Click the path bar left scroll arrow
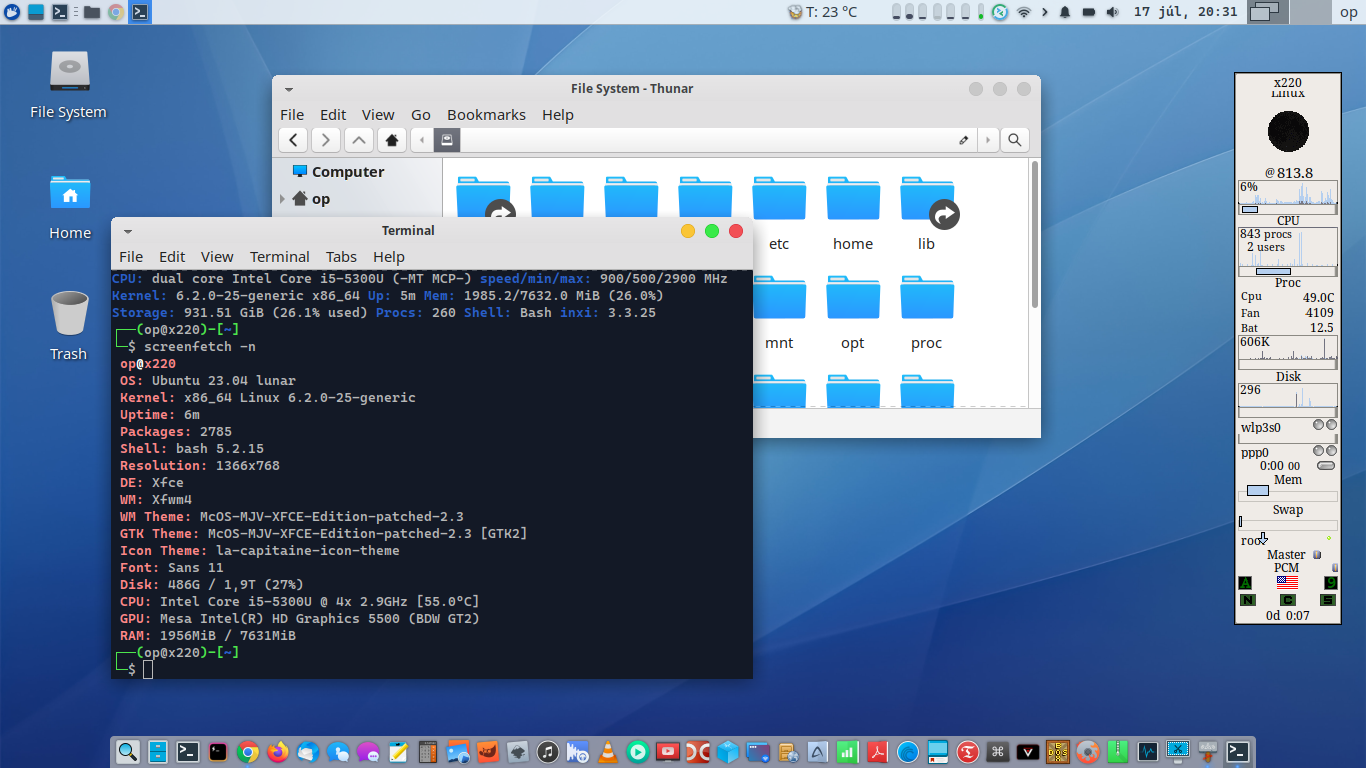This screenshot has height=768, width=1366. tap(422, 140)
